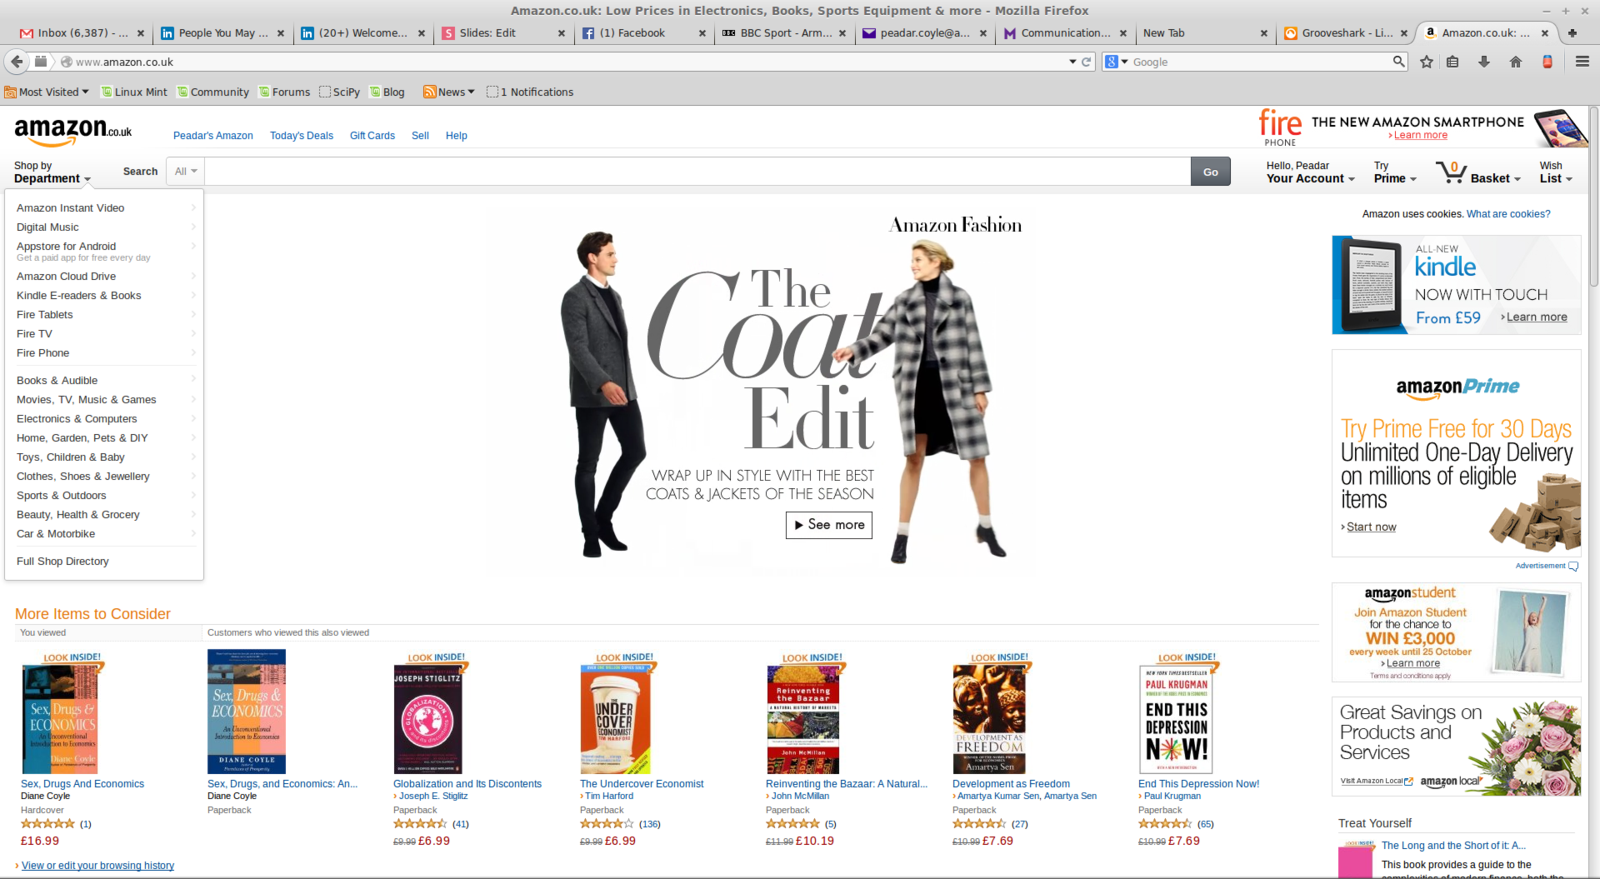Switch to the Facebook tab

642,33
